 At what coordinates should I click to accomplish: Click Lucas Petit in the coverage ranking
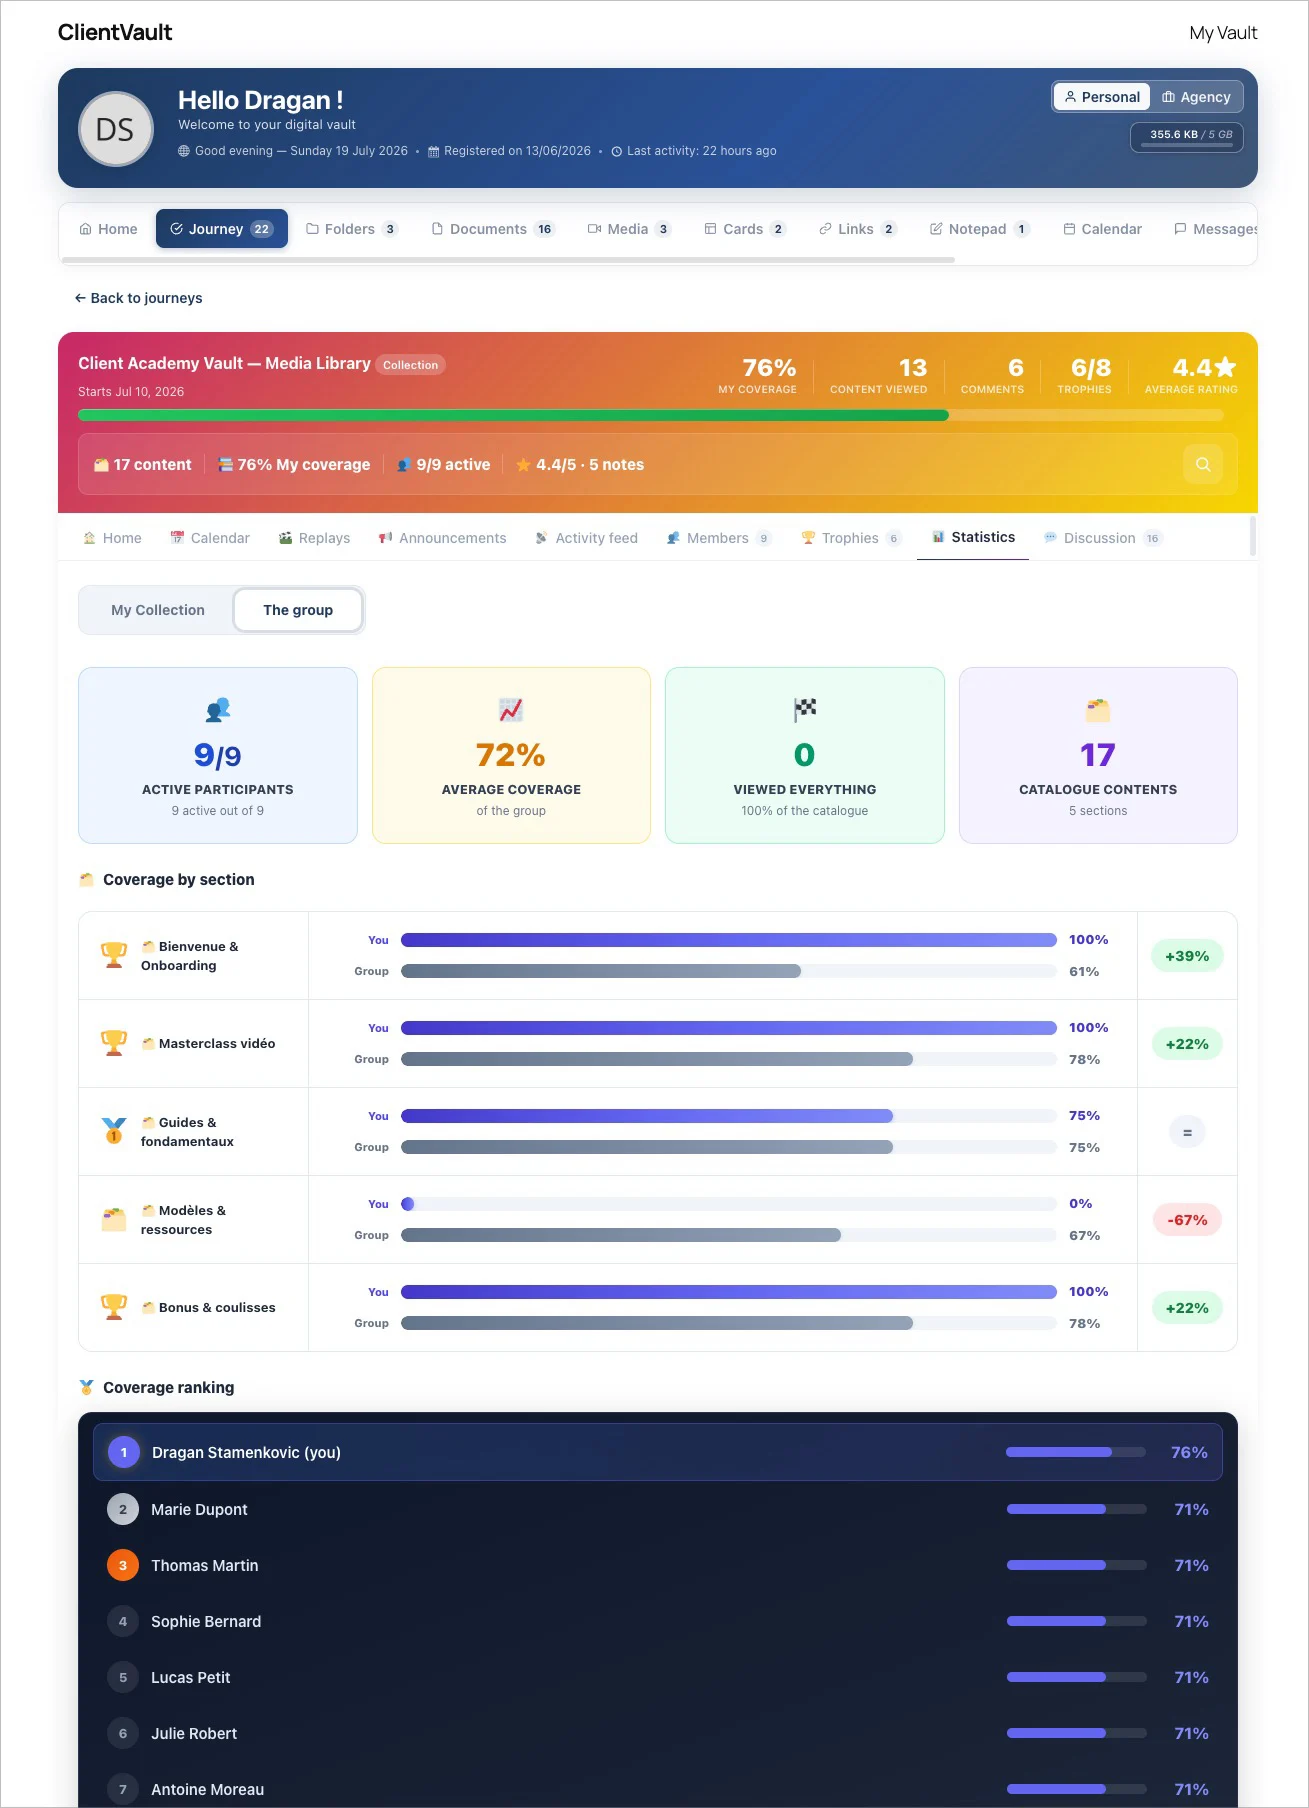tap(658, 1677)
